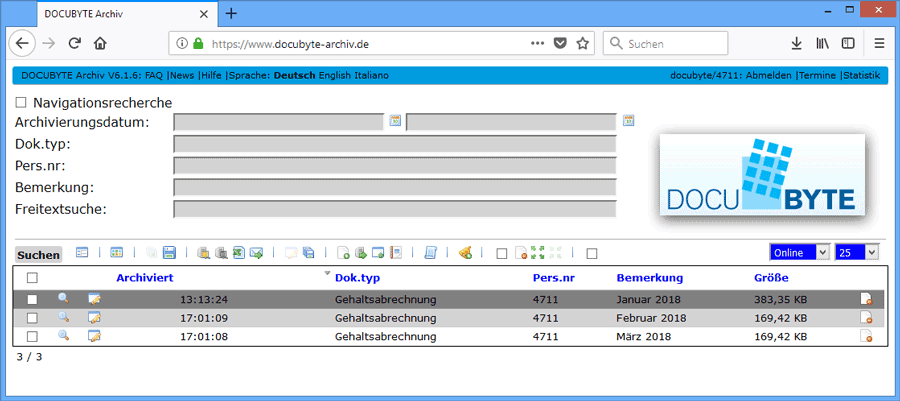Click the Suchen search button
Image resolution: width=900 pixels, height=401 pixels.
[x=38, y=255]
